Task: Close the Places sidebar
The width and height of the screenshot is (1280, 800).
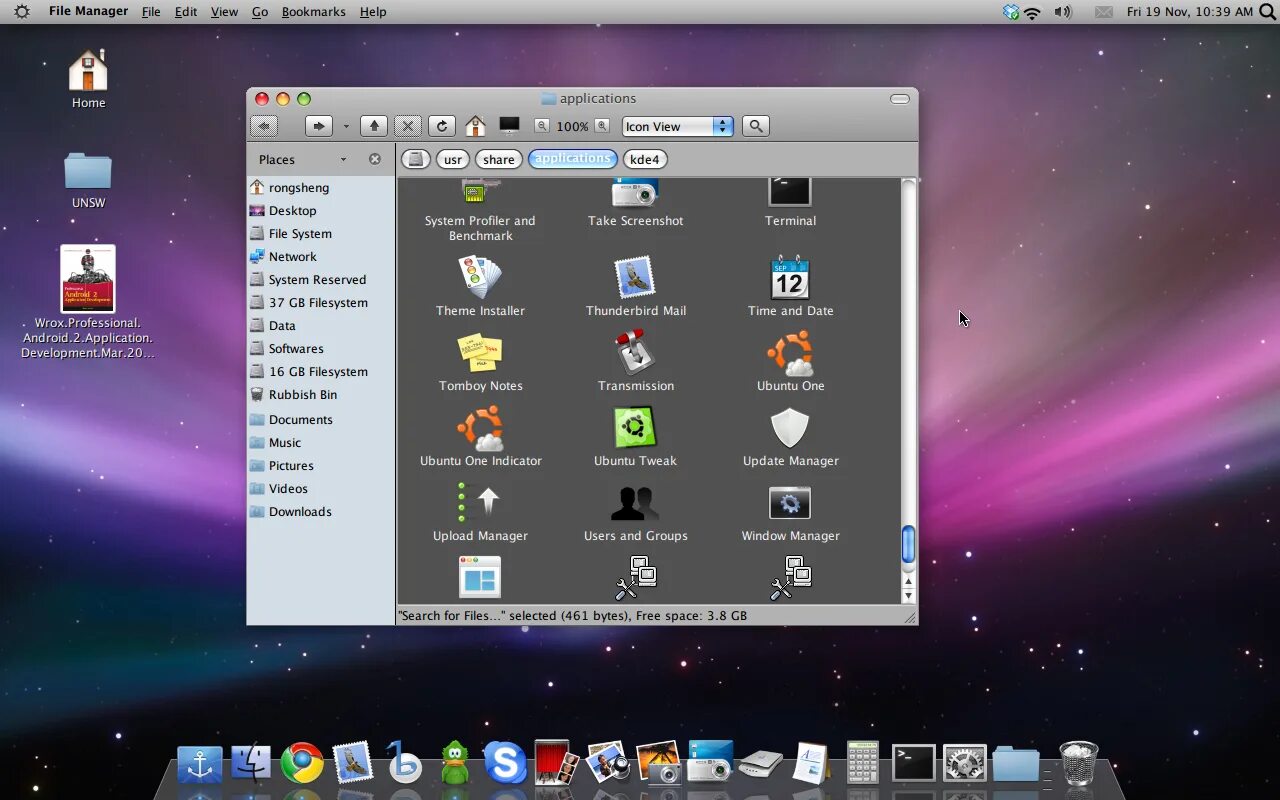Action: tap(375, 159)
